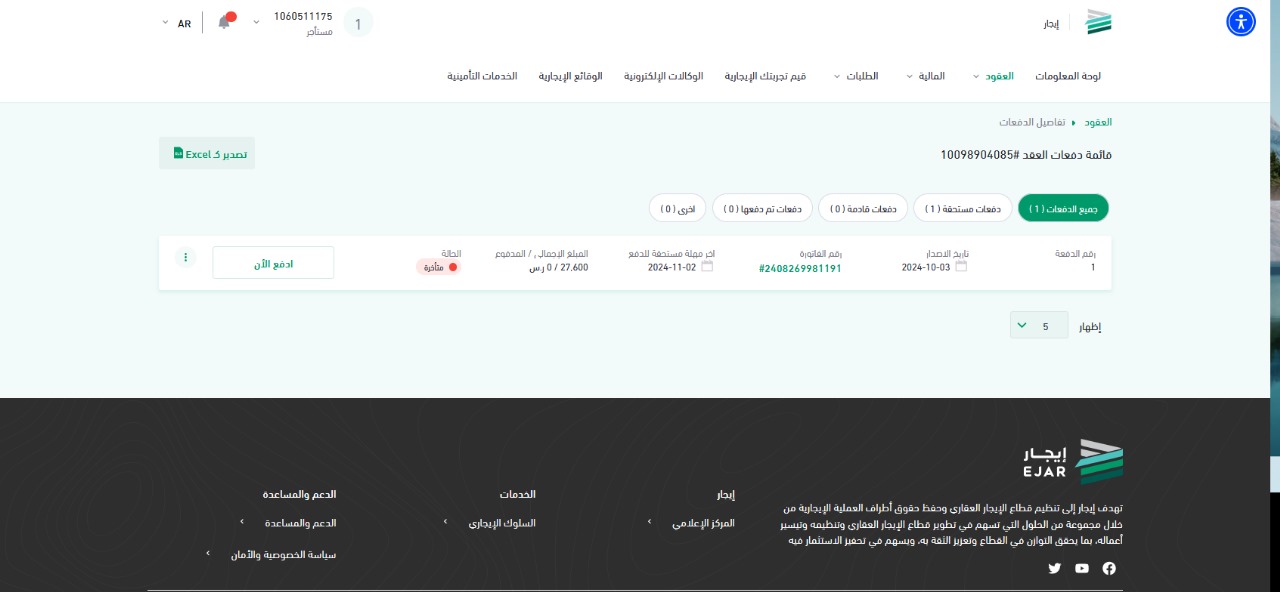The width and height of the screenshot is (1280, 592).
Task: Click the user avatar circle with number 1
Action: click(358, 23)
